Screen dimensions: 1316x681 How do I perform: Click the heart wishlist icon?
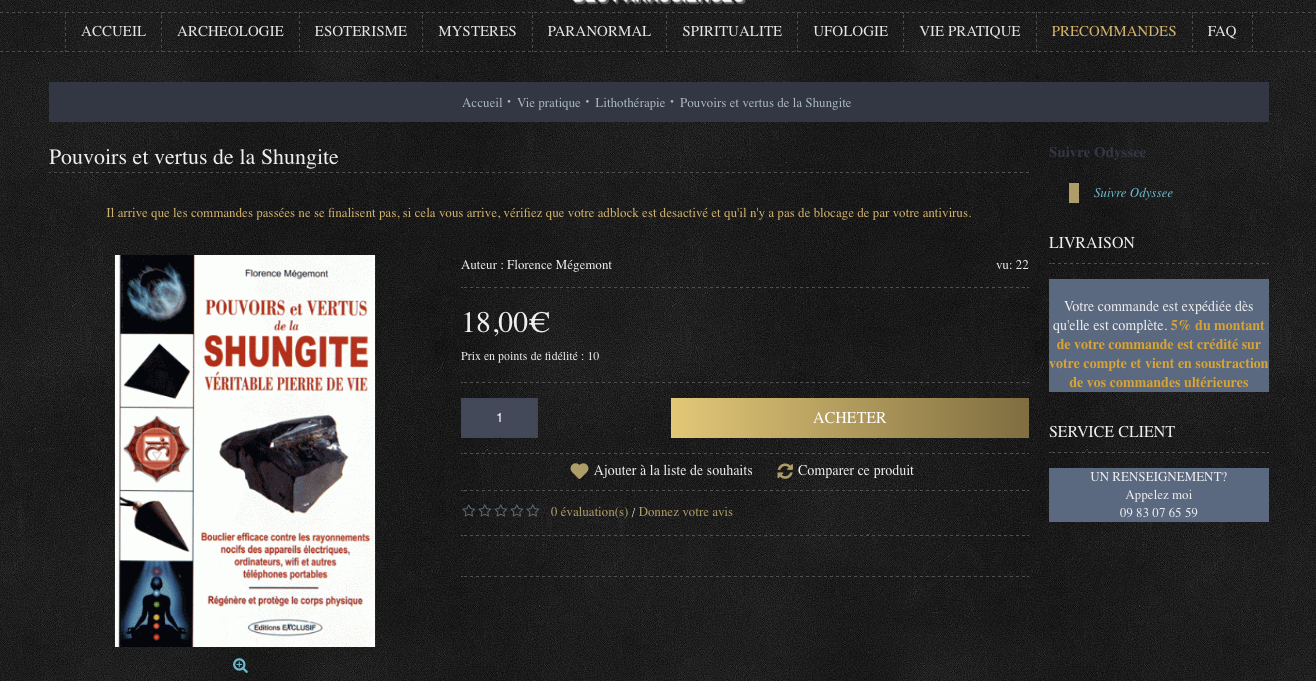tap(579, 471)
